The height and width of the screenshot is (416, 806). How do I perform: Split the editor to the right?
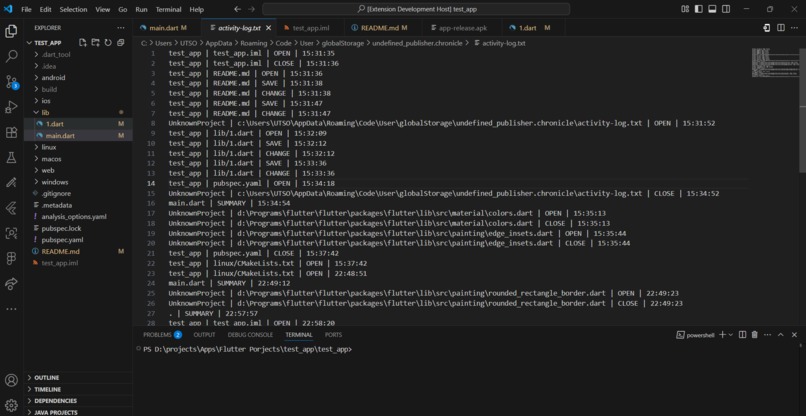point(781,28)
